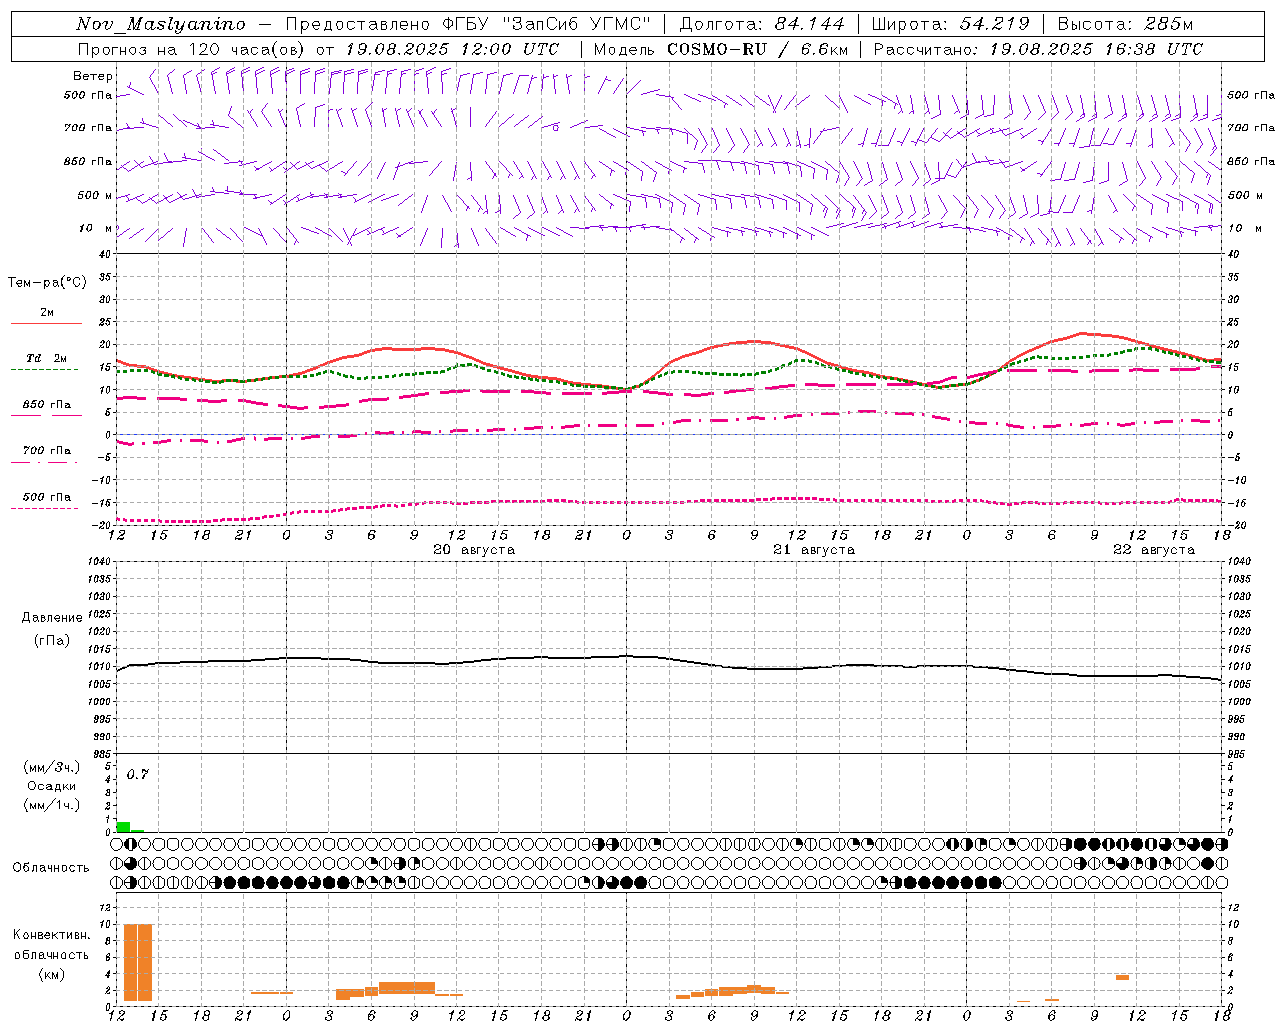
Task: Click "500 гПа" entry in temperature legend
Action: point(47,497)
